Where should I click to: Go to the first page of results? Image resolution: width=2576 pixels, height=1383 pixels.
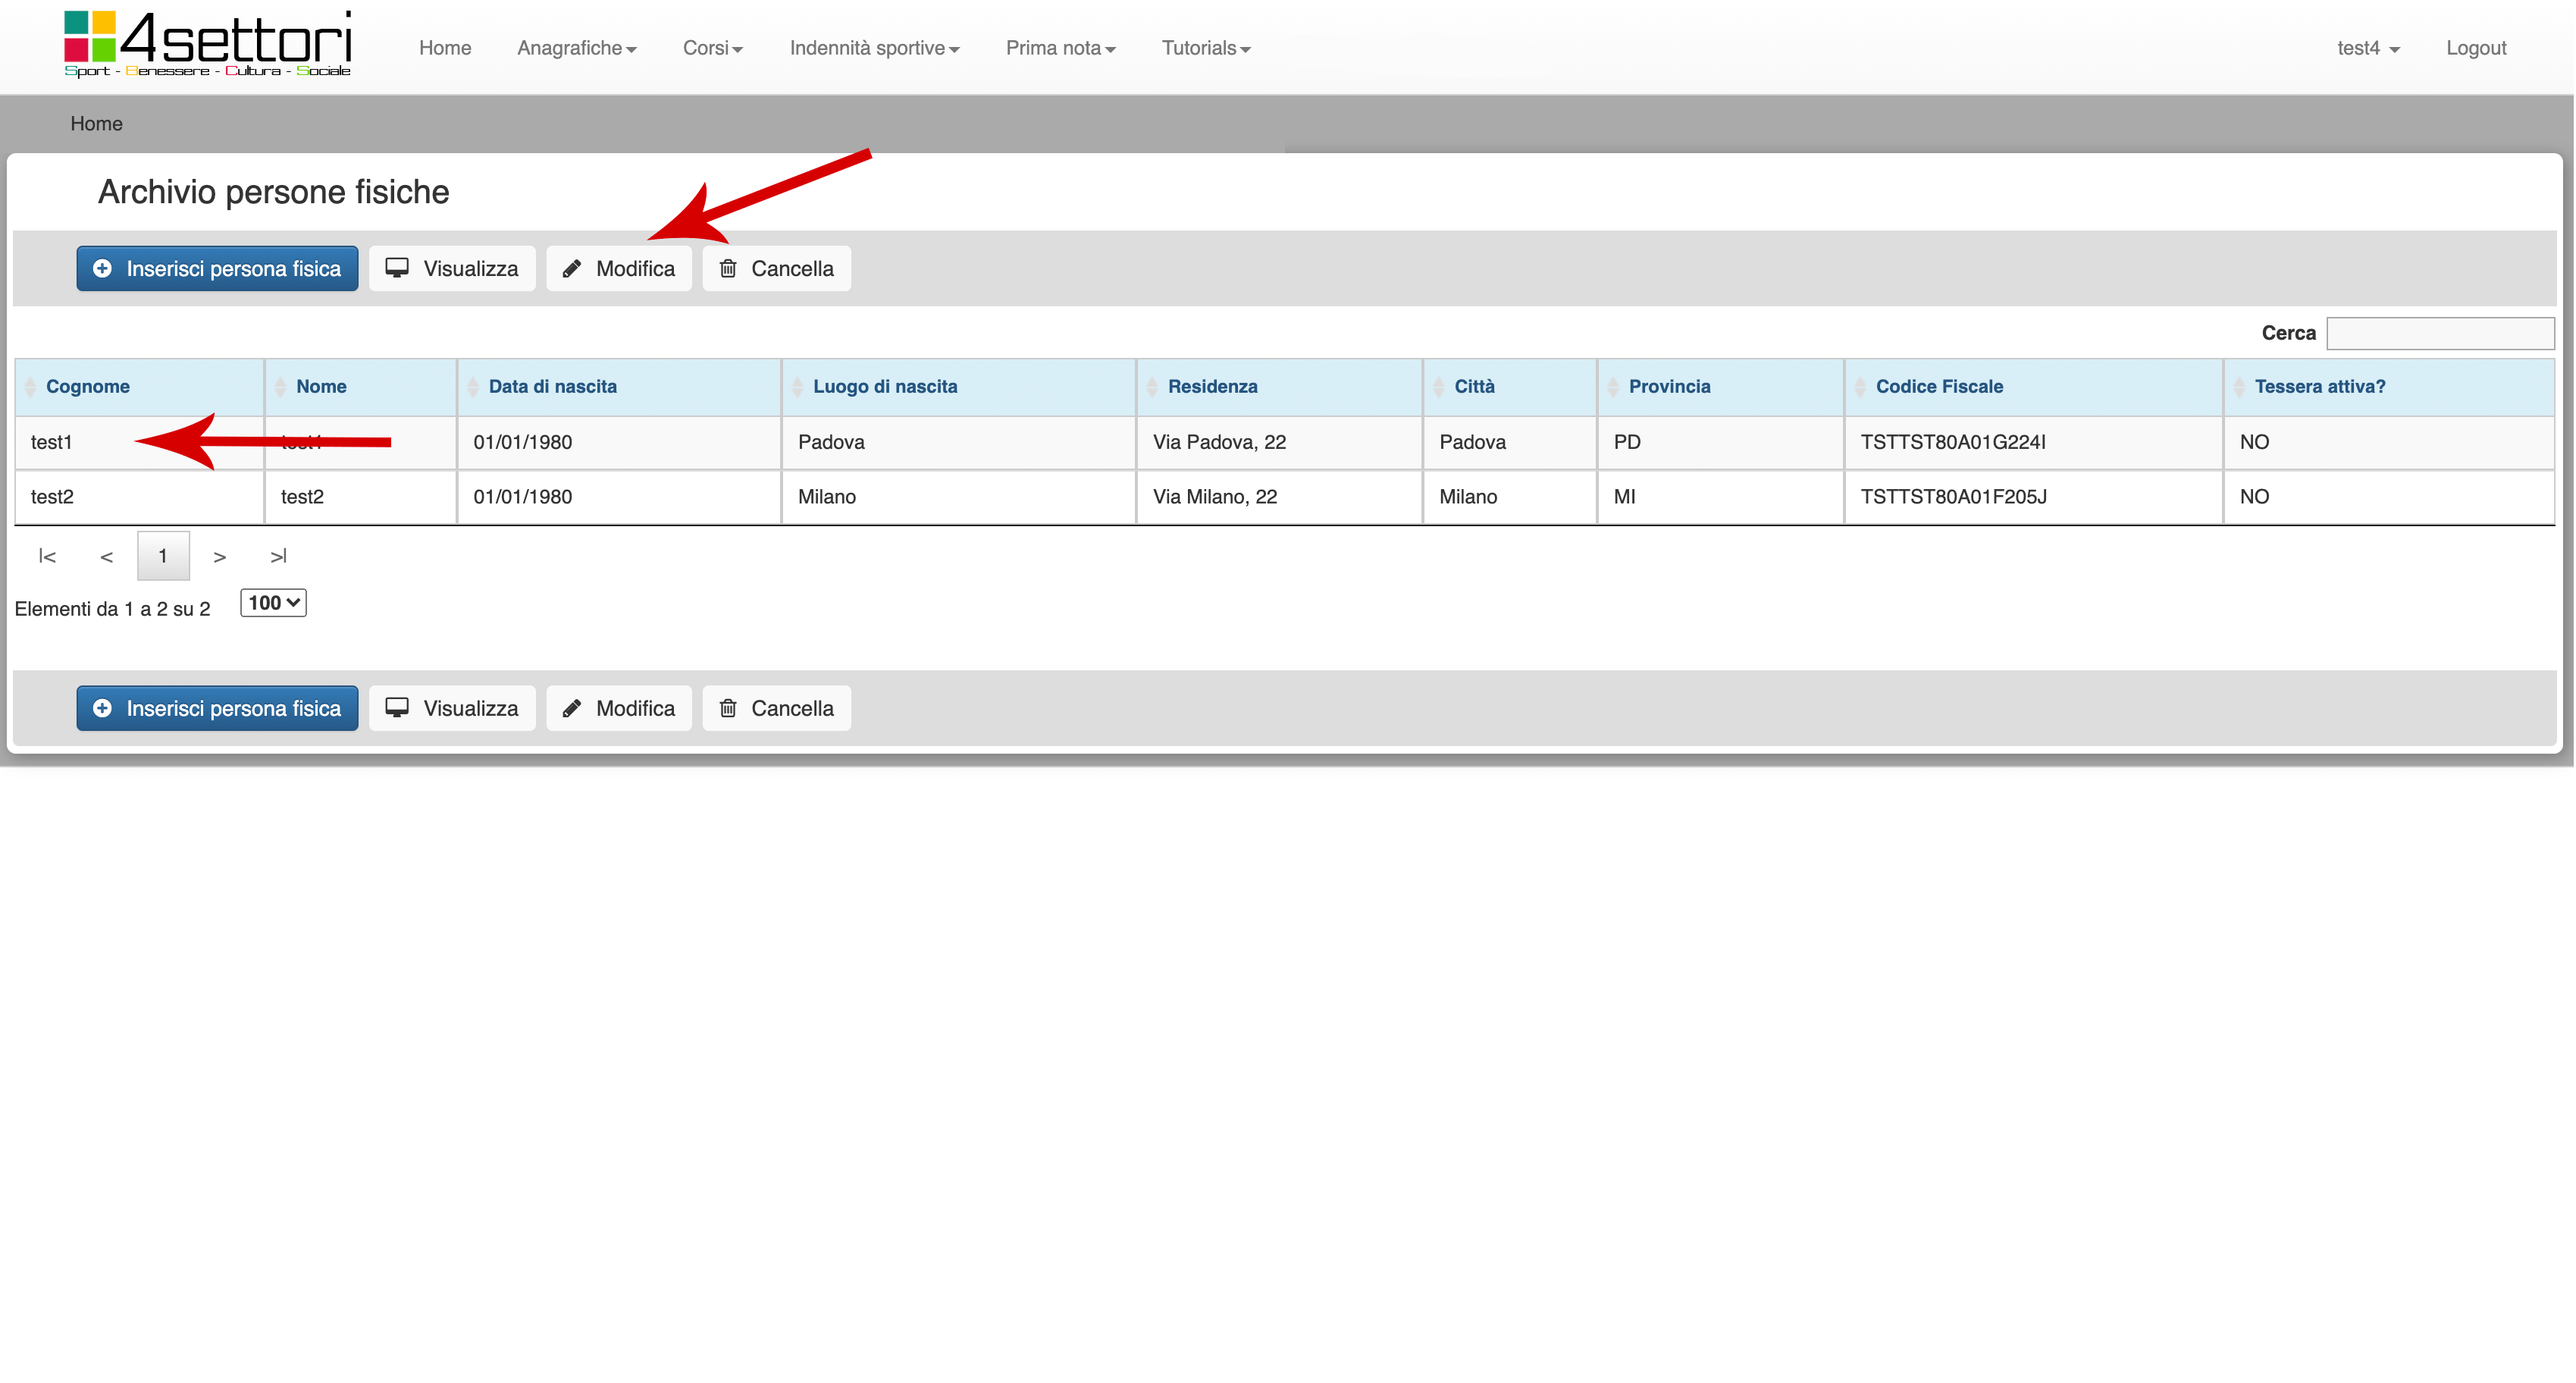[47, 557]
